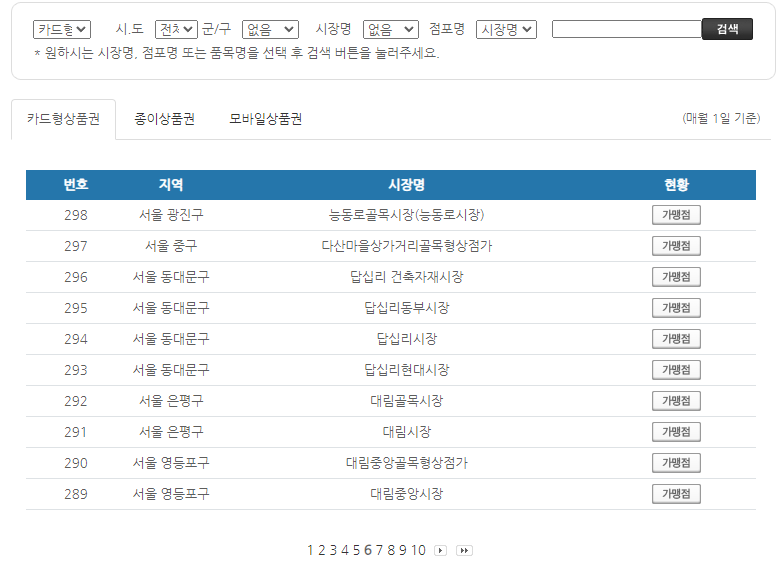Open the 시.도 region dropdown
782x568 pixels.
coord(176,29)
